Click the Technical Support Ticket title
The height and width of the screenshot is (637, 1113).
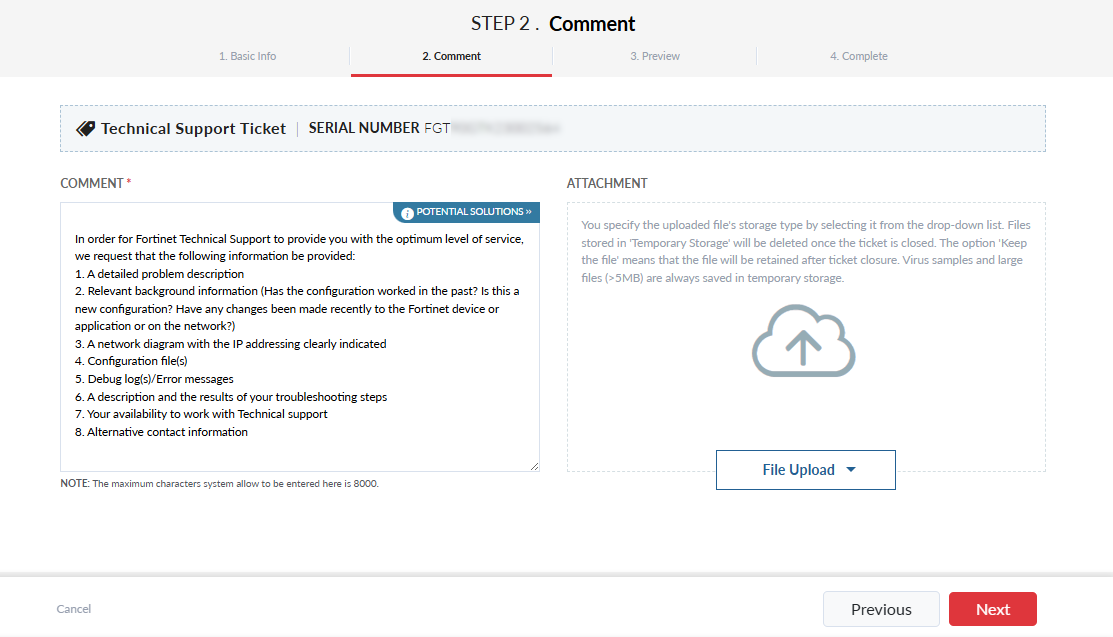click(193, 129)
